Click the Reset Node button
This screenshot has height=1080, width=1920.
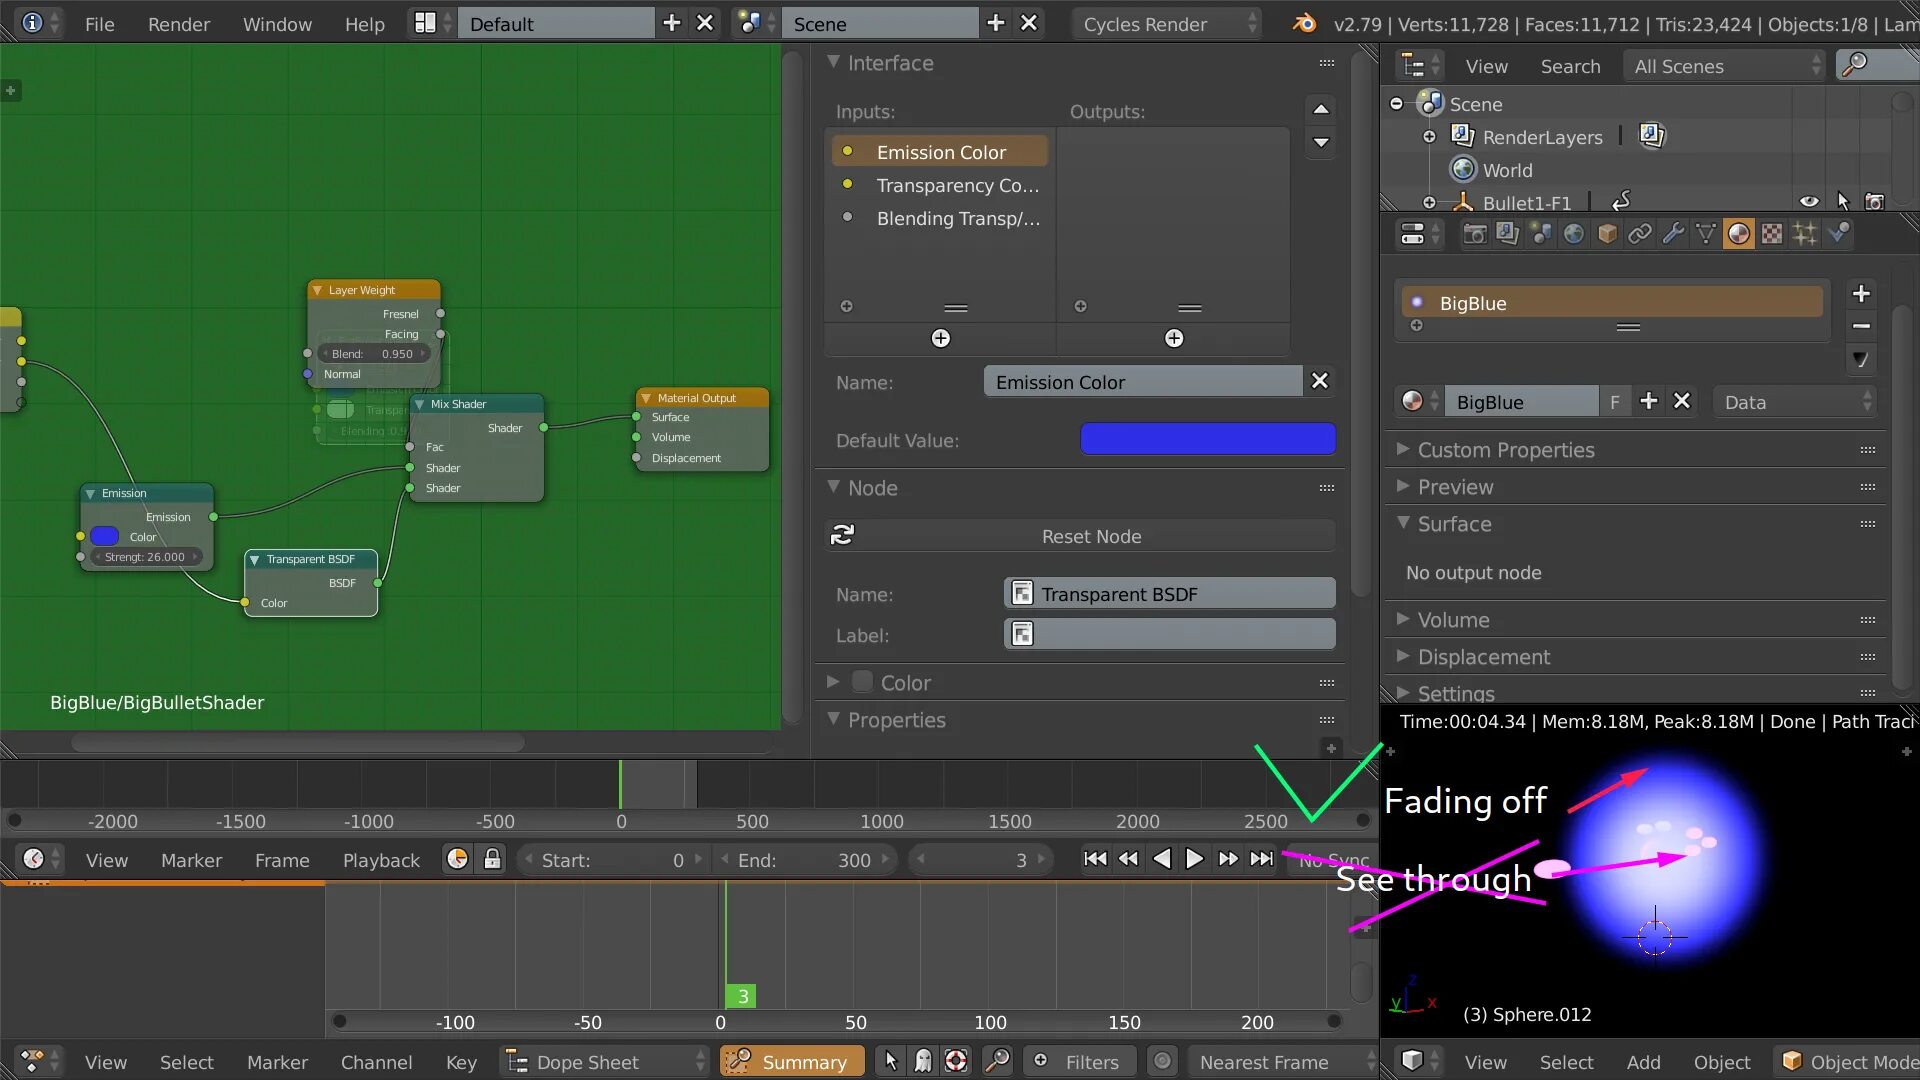pos(1090,536)
